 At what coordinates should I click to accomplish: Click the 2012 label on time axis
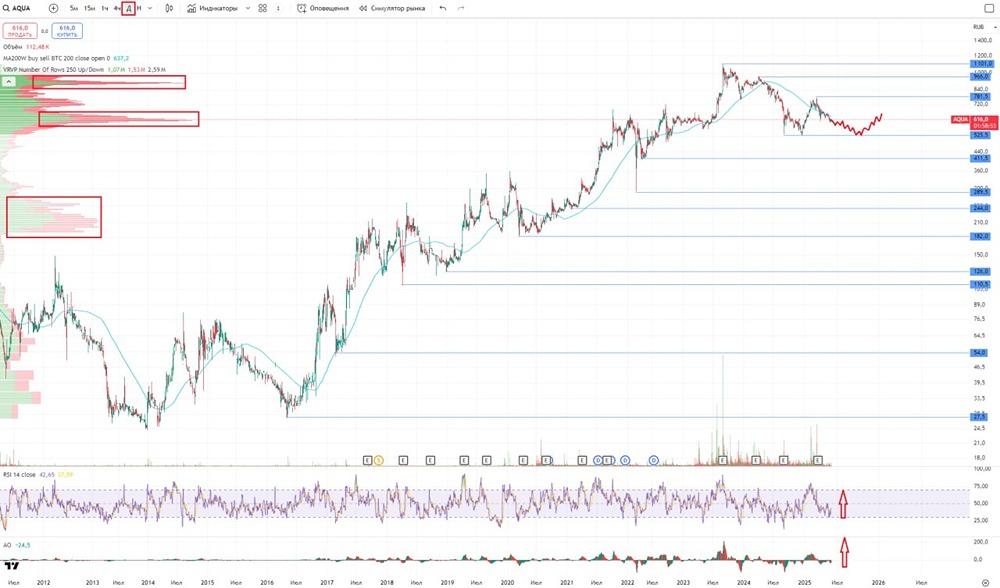(43, 582)
